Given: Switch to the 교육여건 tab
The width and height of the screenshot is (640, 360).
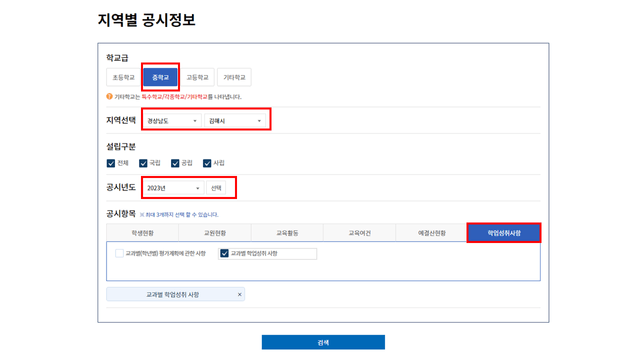Looking at the screenshot, I should tap(359, 233).
